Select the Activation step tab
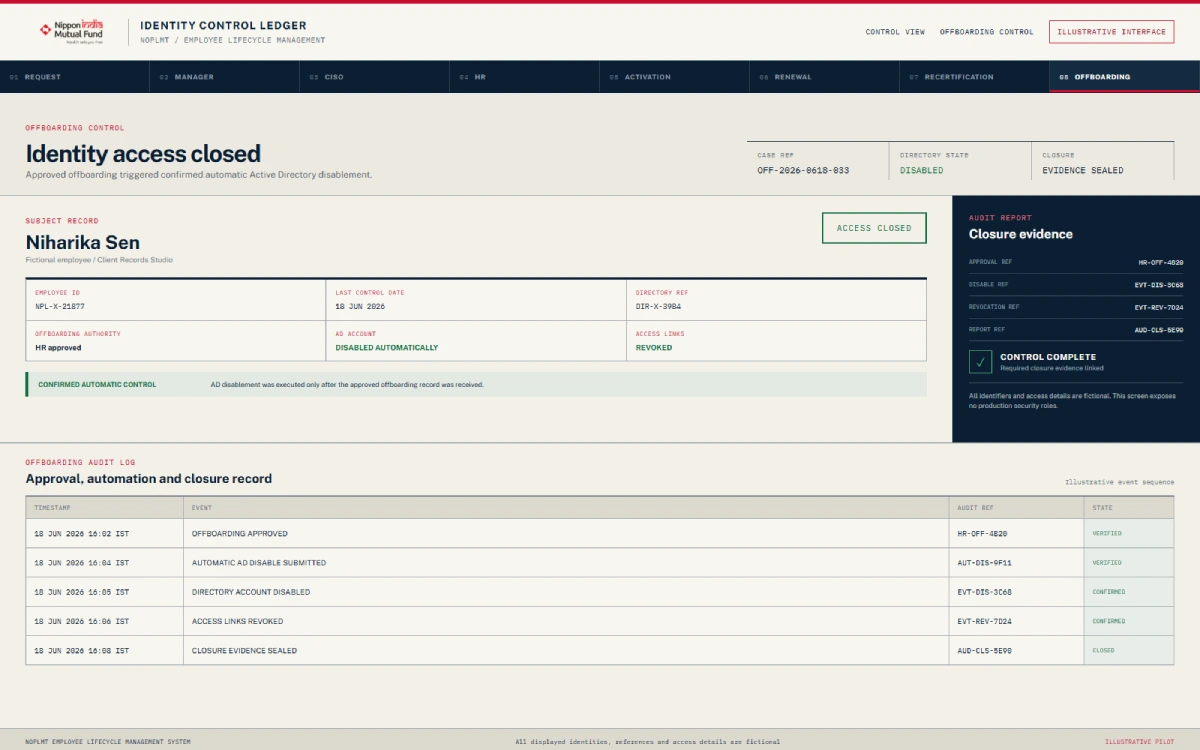The height and width of the screenshot is (750, 1200). 675,77
